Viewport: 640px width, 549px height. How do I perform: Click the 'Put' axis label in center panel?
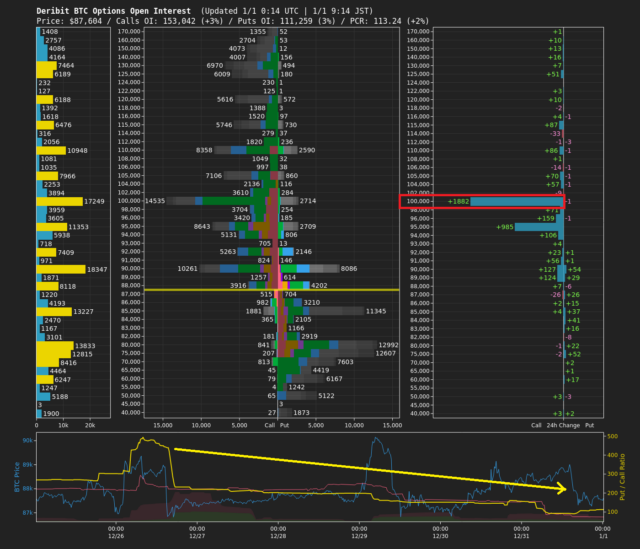tap(286, 424)
